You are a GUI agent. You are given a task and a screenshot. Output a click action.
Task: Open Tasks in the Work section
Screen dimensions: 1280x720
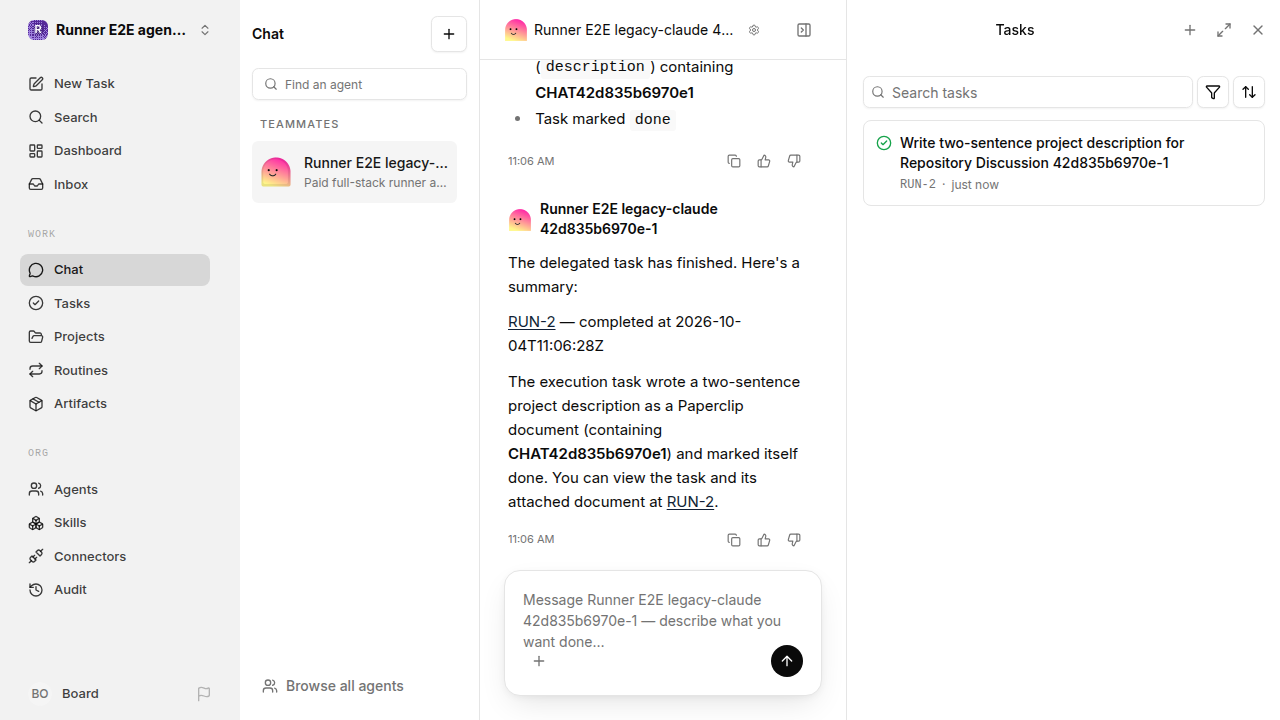click(115, 303)
